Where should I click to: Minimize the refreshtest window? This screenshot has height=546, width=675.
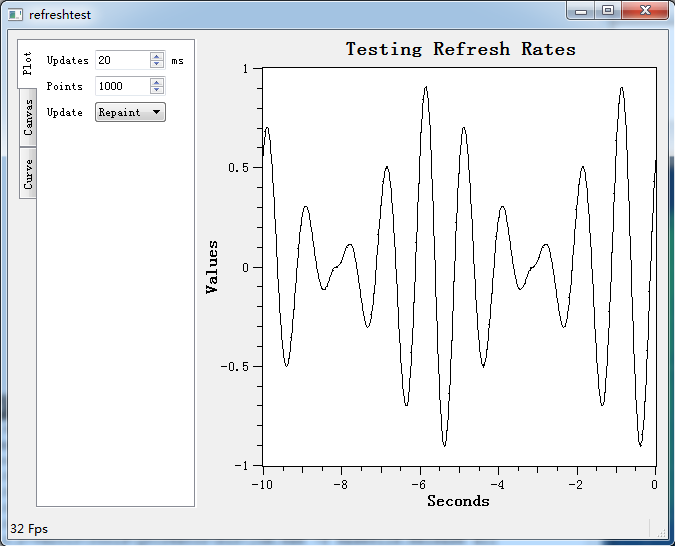coord(581,11)
